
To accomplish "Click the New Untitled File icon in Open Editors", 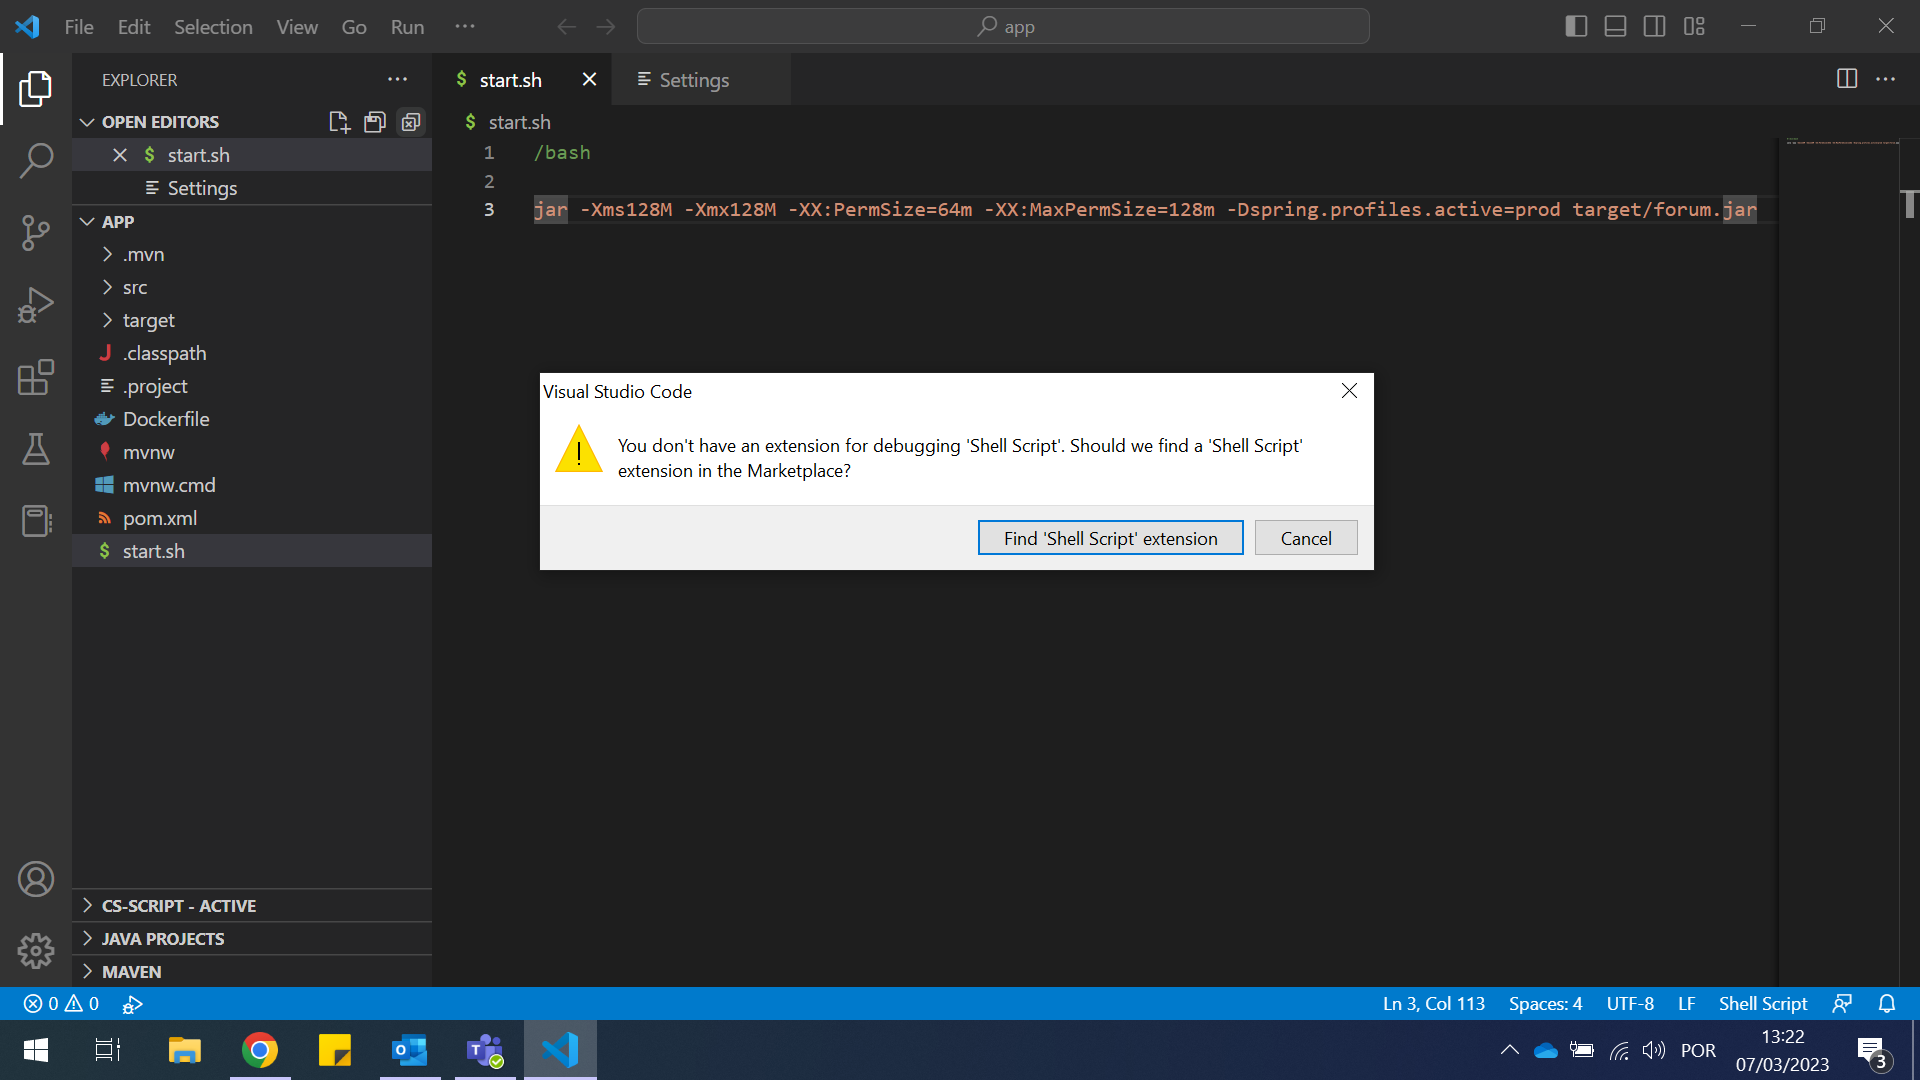I will point(339,122).
